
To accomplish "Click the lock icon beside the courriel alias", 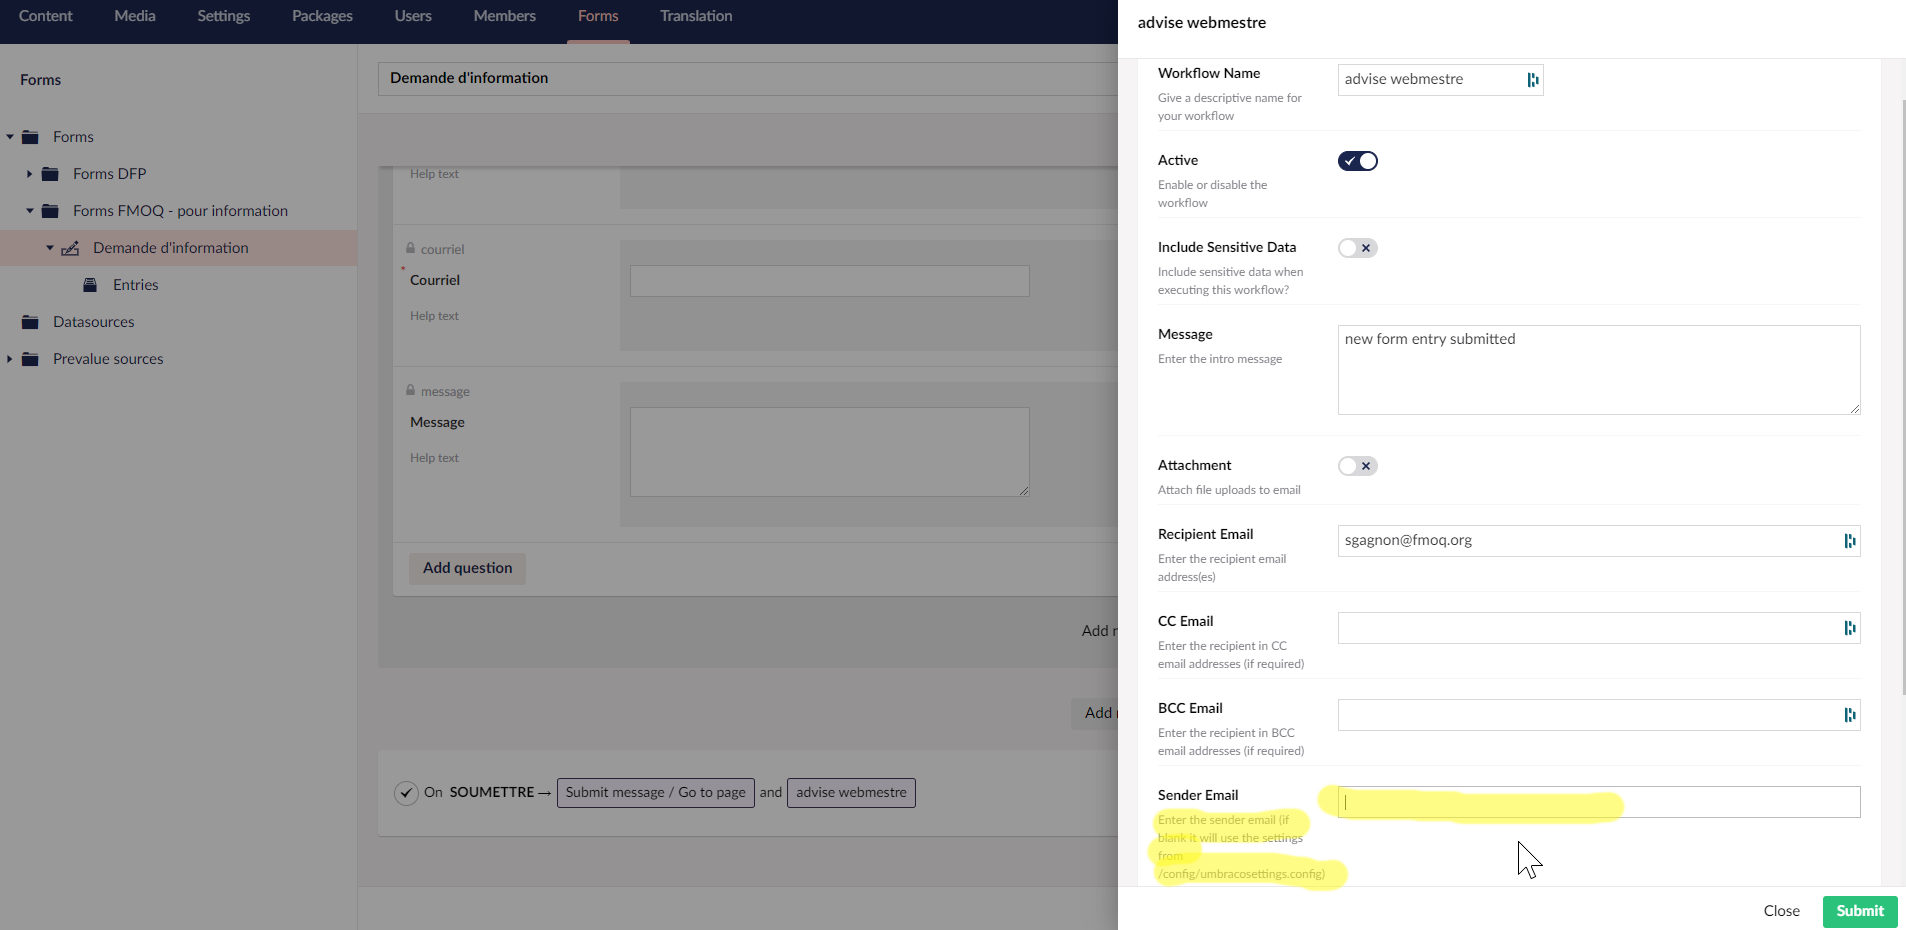I will click(410, 248).
